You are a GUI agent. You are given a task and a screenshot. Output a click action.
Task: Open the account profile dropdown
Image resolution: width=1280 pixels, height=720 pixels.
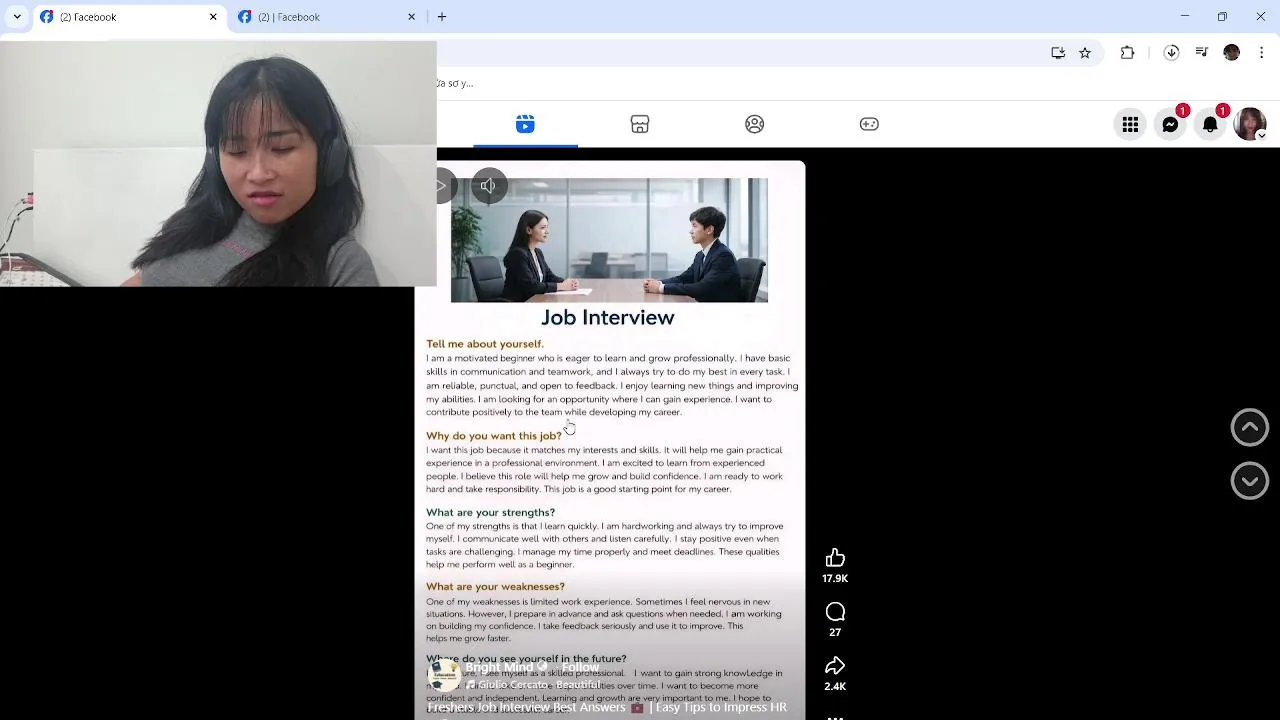point(1250,124)
